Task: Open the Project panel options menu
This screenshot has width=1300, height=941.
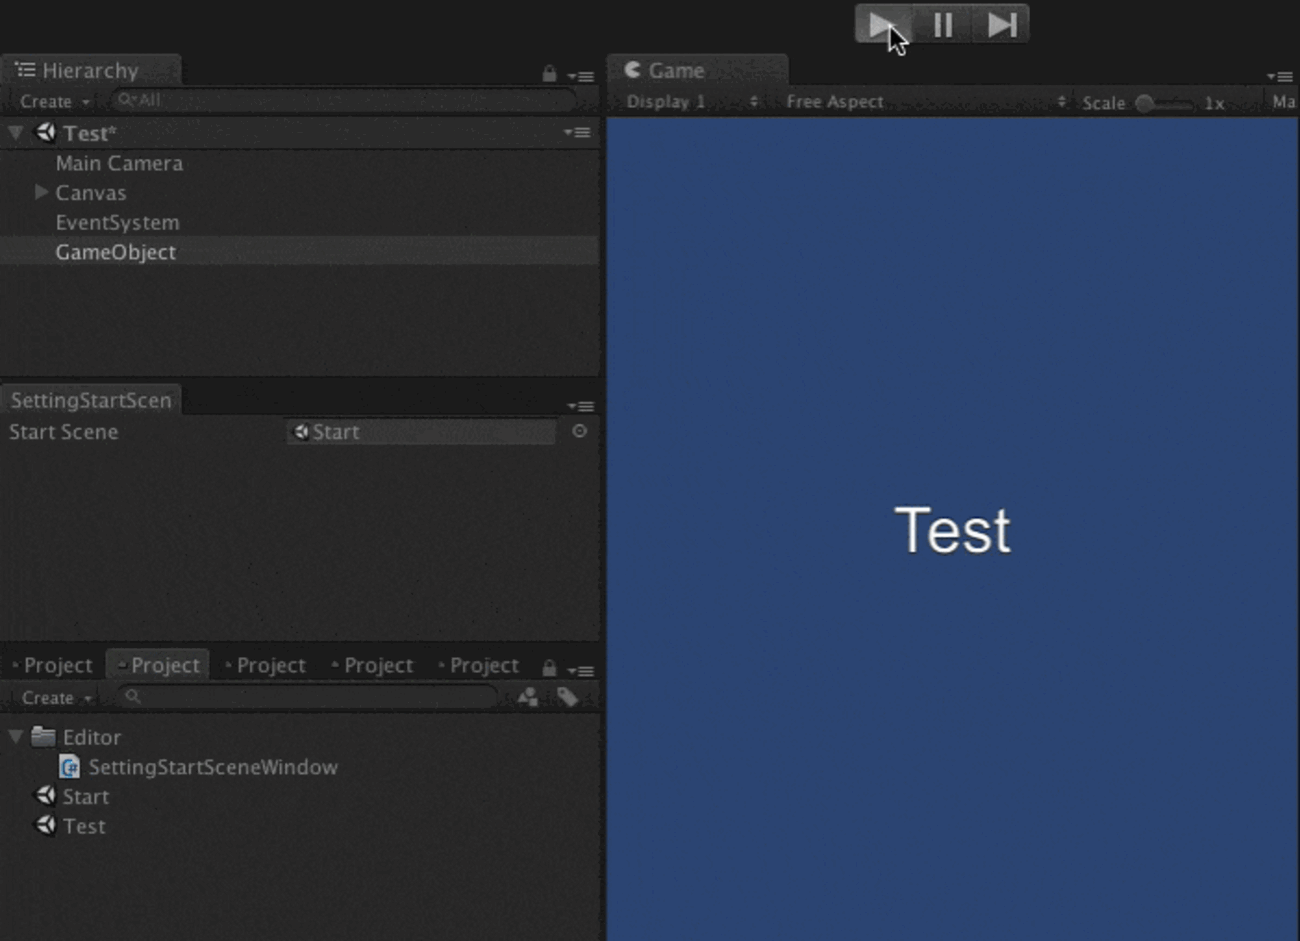Action: pyautogui.click(x=580, y=670)
